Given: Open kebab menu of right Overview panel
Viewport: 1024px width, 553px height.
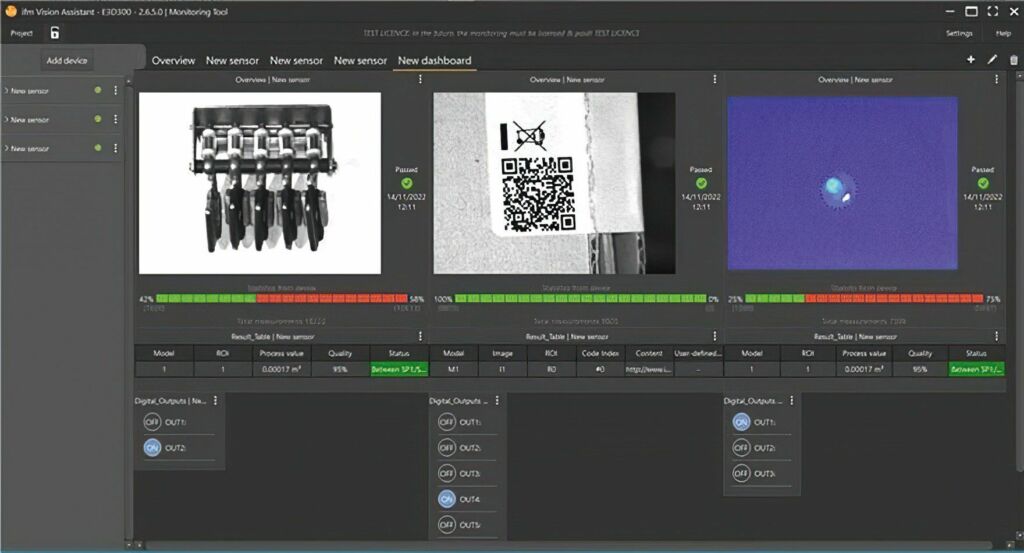Looking at the screenshot, I should (x=997, y=79).
